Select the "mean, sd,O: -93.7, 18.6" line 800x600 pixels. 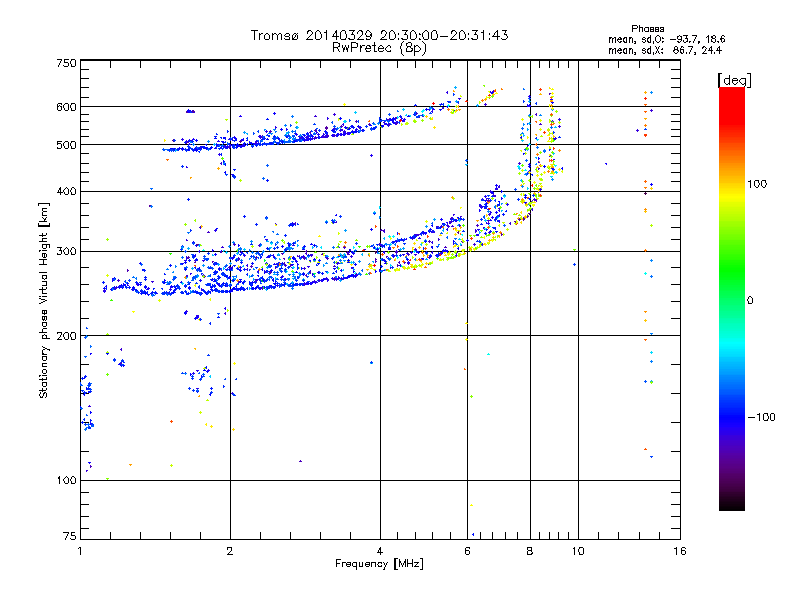point(666,39)
